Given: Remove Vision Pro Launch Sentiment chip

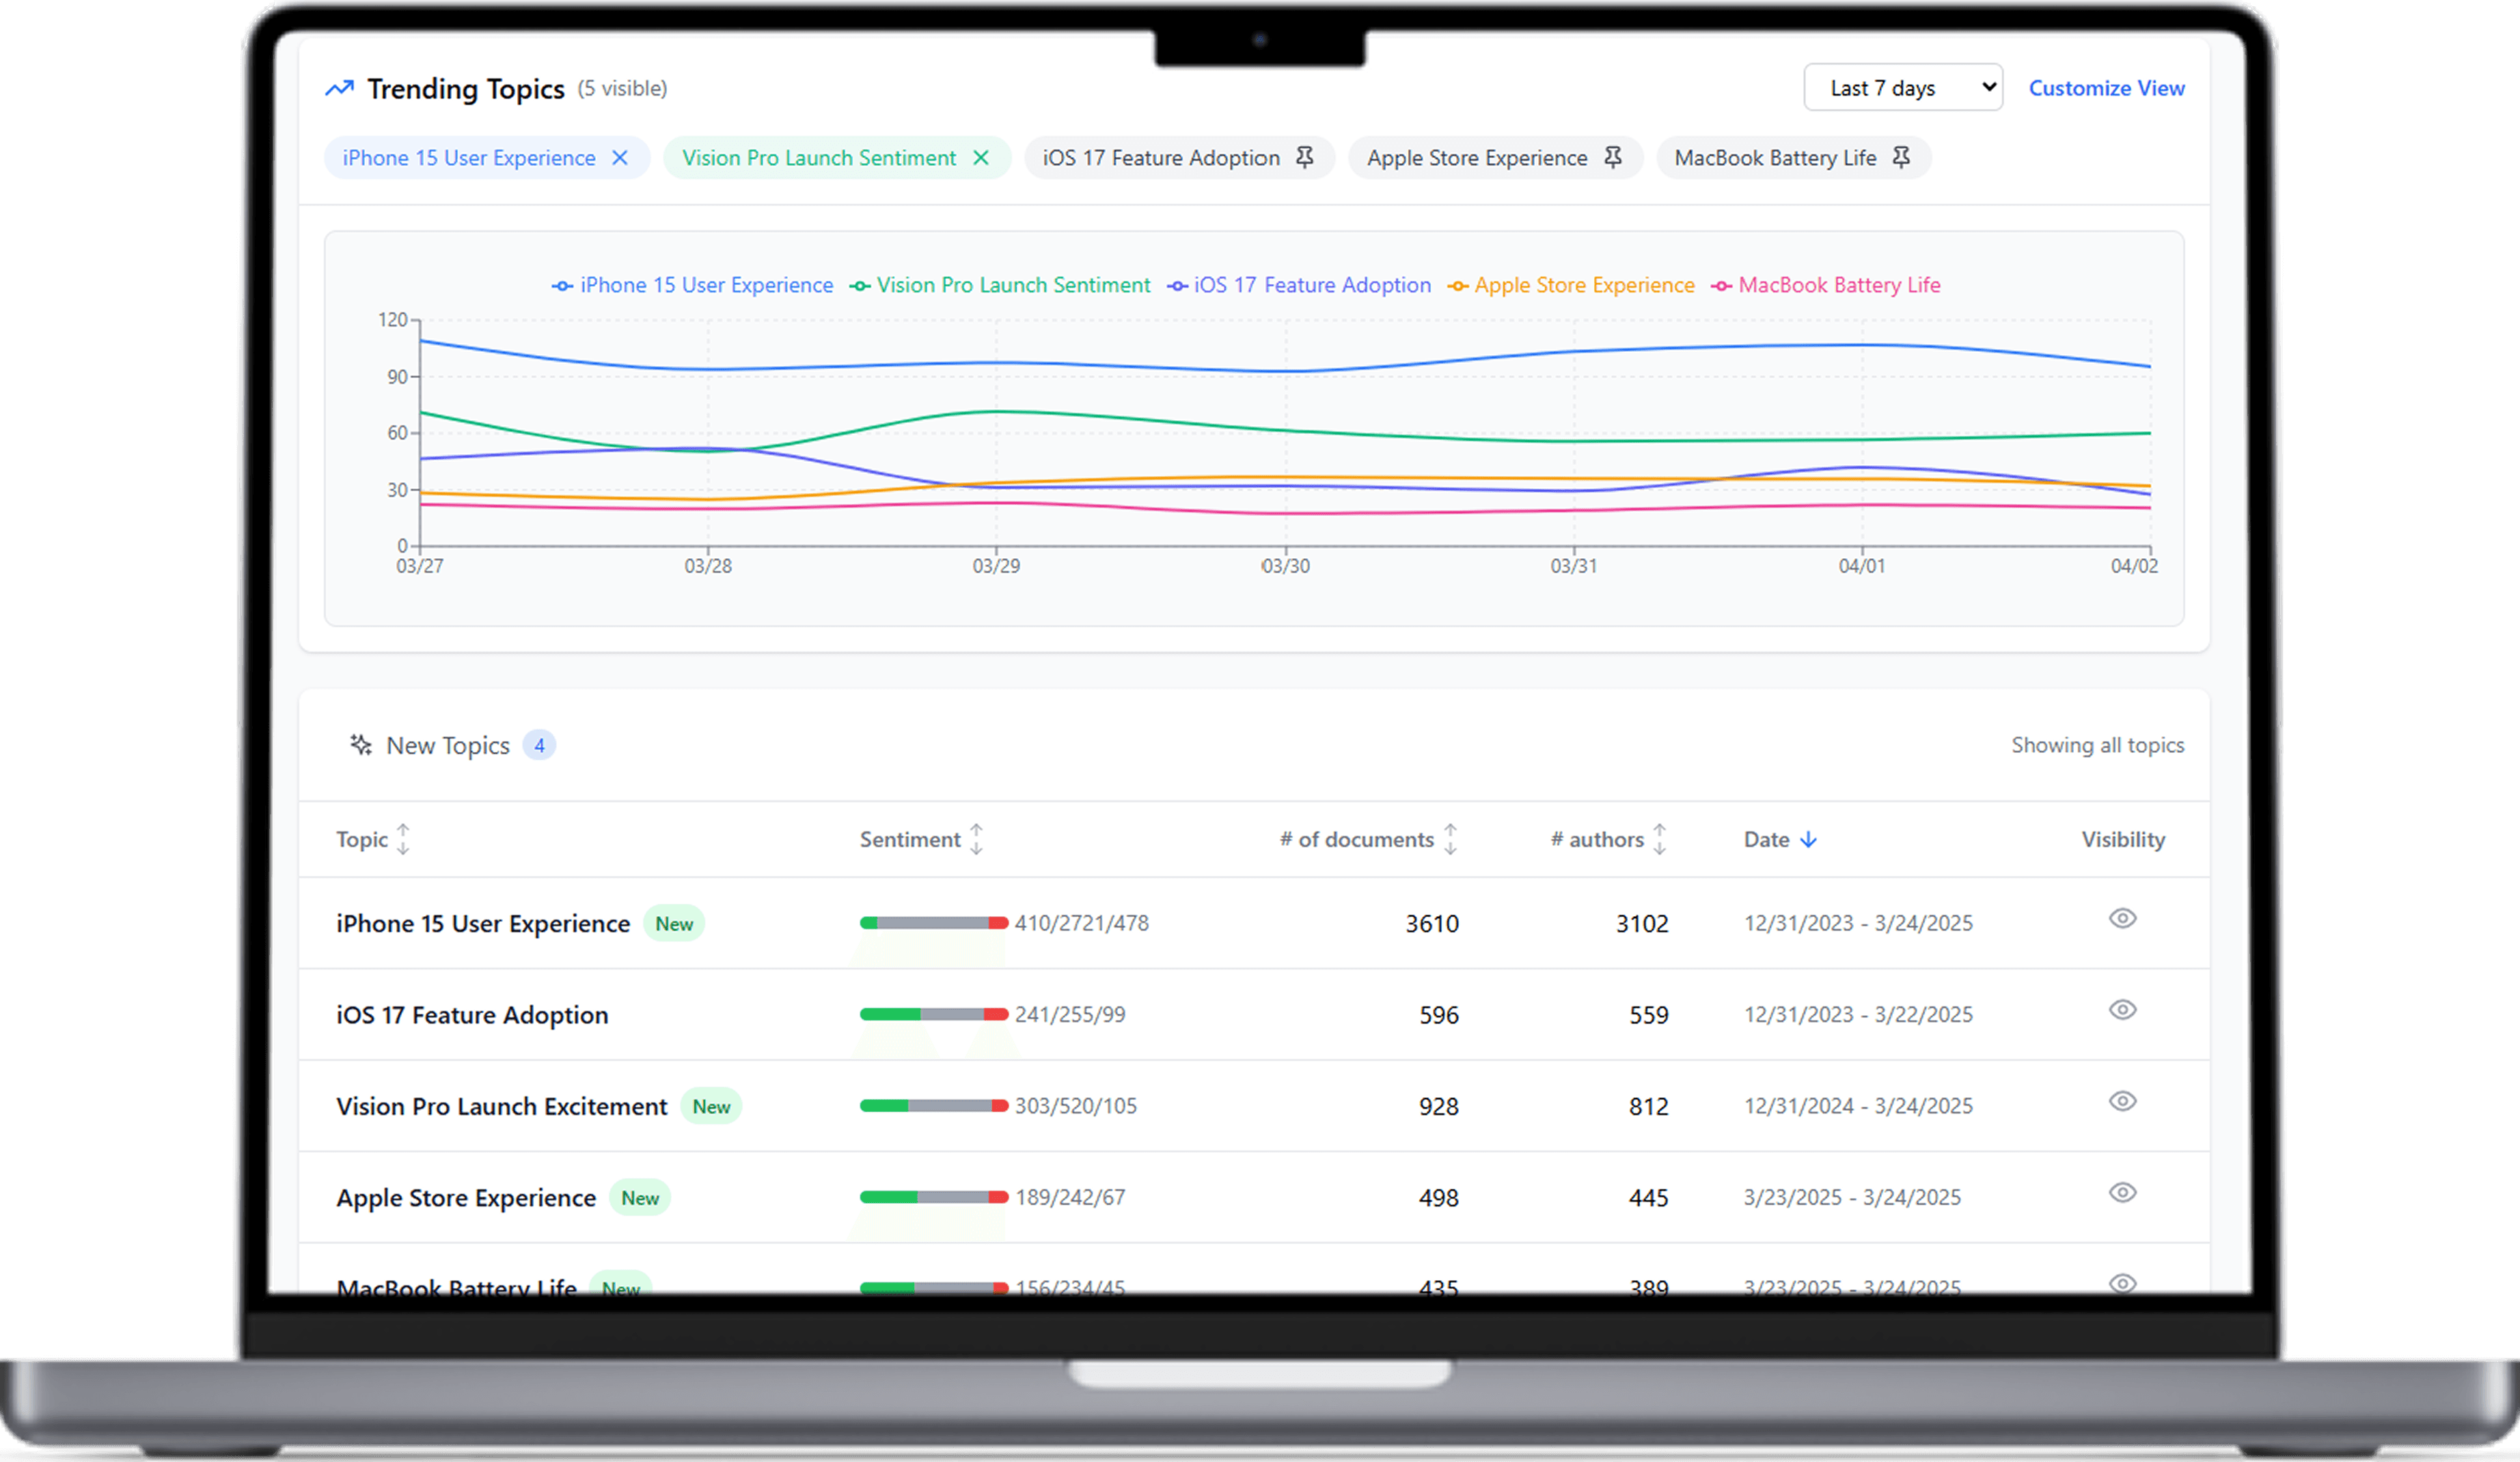Looking at the screenshot, I should point(981,158).
